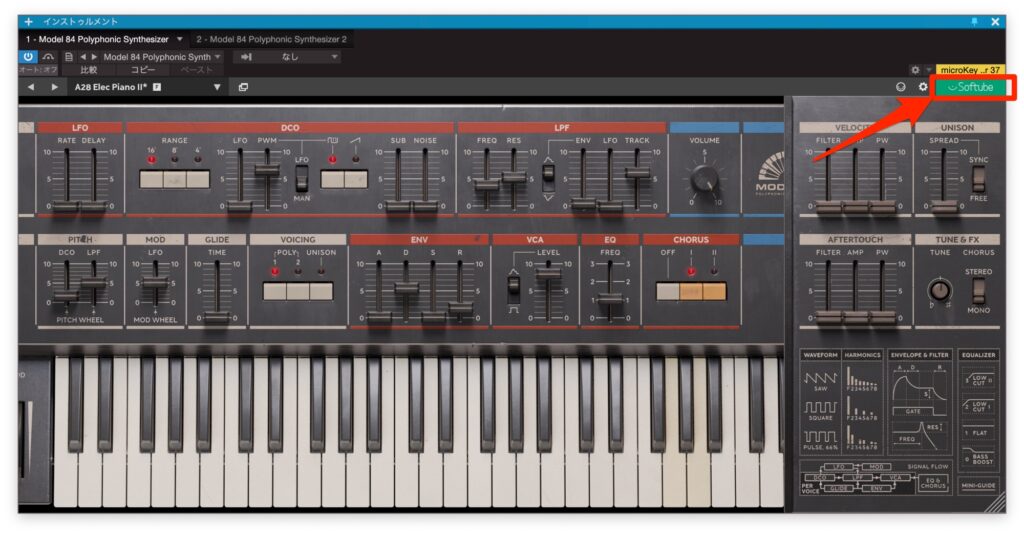
Task: Click the window copy icon after preset menu
Action: (x=243, y=88)
